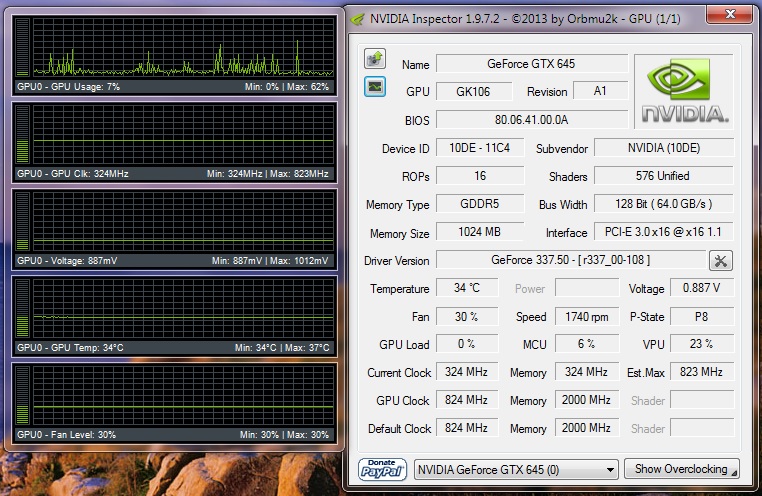Image resolution: width=762 pixels, height=496 pixels.
Task: Select the Name field GeForce GTX 645
Action: (x=532, y=64)
